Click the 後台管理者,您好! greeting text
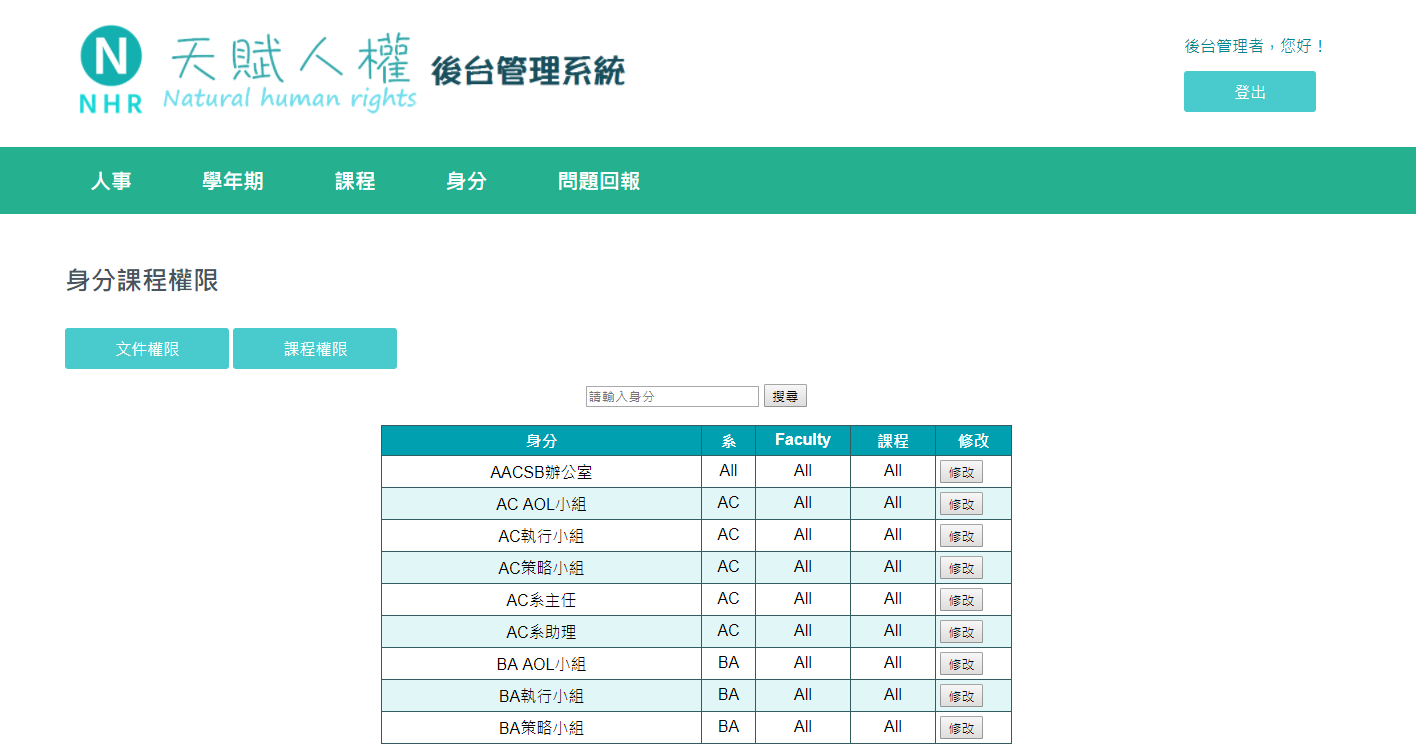The image size is (1416, 744). click(x=1255, y=46)
